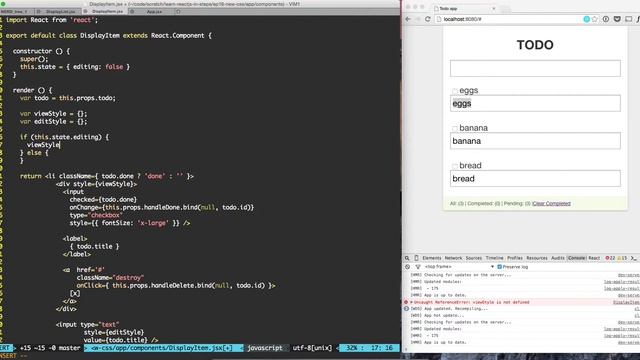Click the cyan extension icon in address bar
The image size is (640, 360).
587,19
